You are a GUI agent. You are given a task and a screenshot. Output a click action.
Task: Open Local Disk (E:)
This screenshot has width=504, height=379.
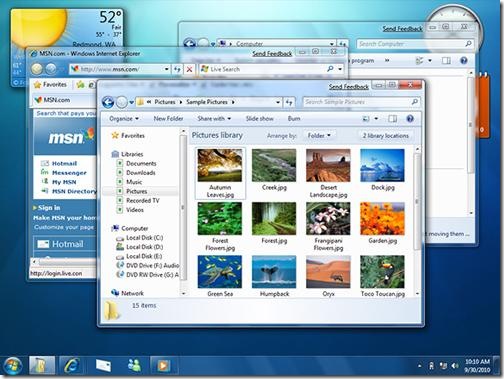coord(139,257)
